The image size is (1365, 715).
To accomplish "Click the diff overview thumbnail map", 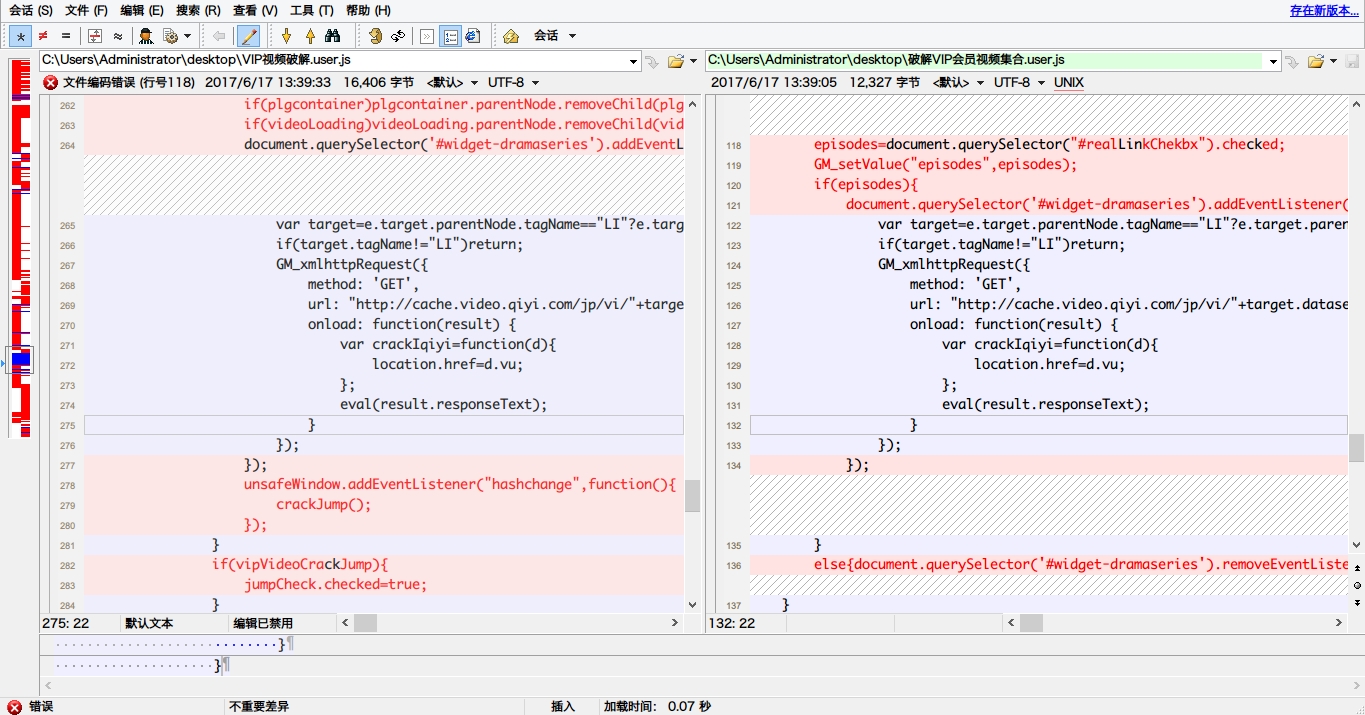I will click(x=20, y=248).
